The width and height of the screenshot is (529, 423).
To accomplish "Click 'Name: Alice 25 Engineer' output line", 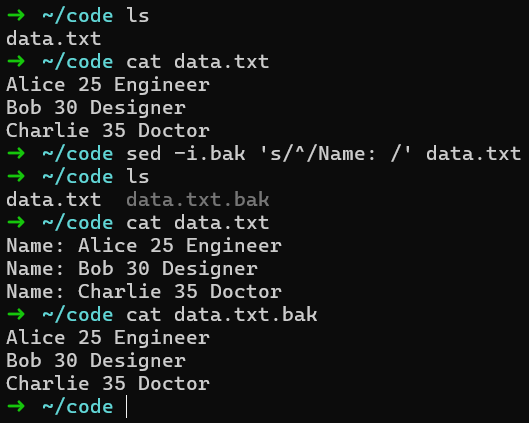I will pyautogui.click(x=144, y=246).
